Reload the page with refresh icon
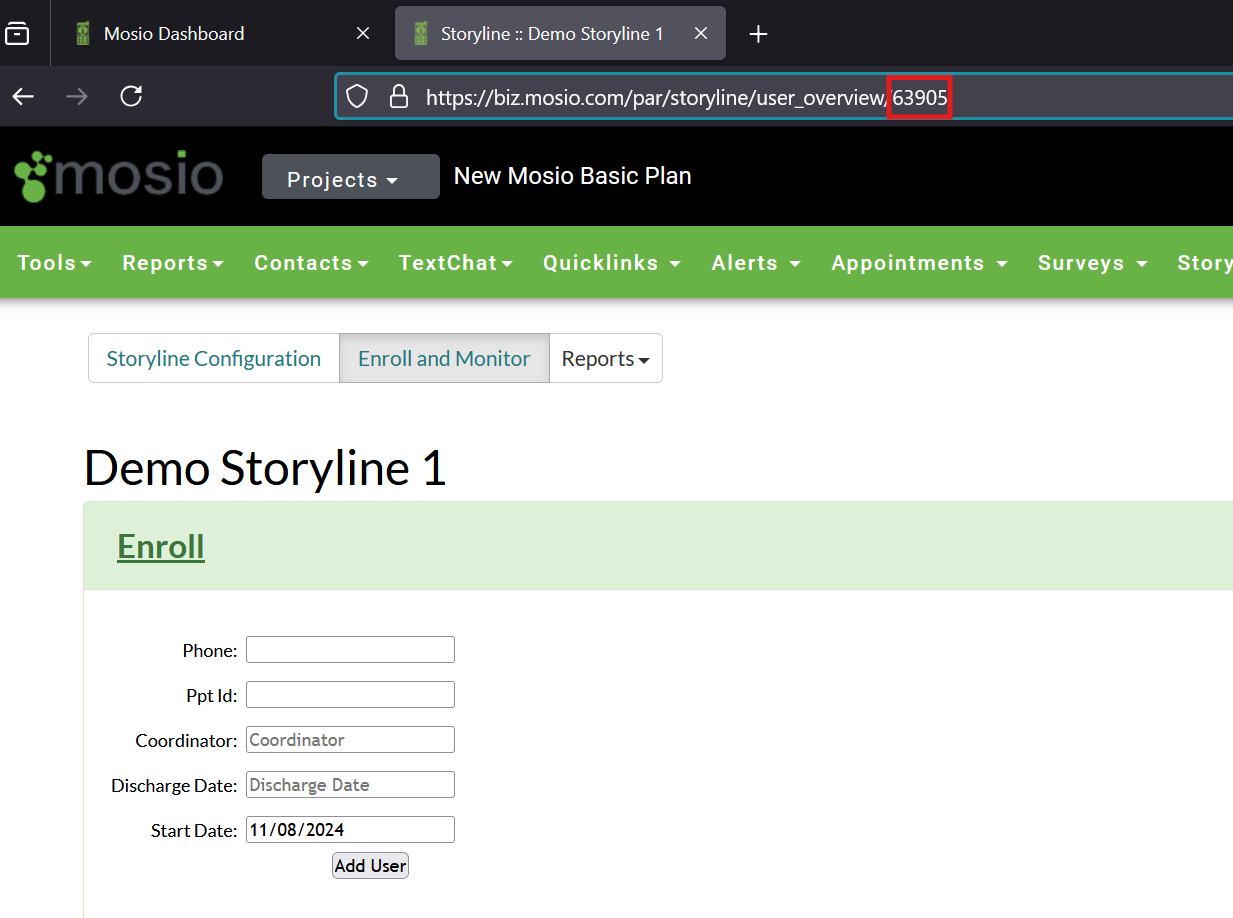This screenshot has height=918, width=1233. click(x=131, y=96)
